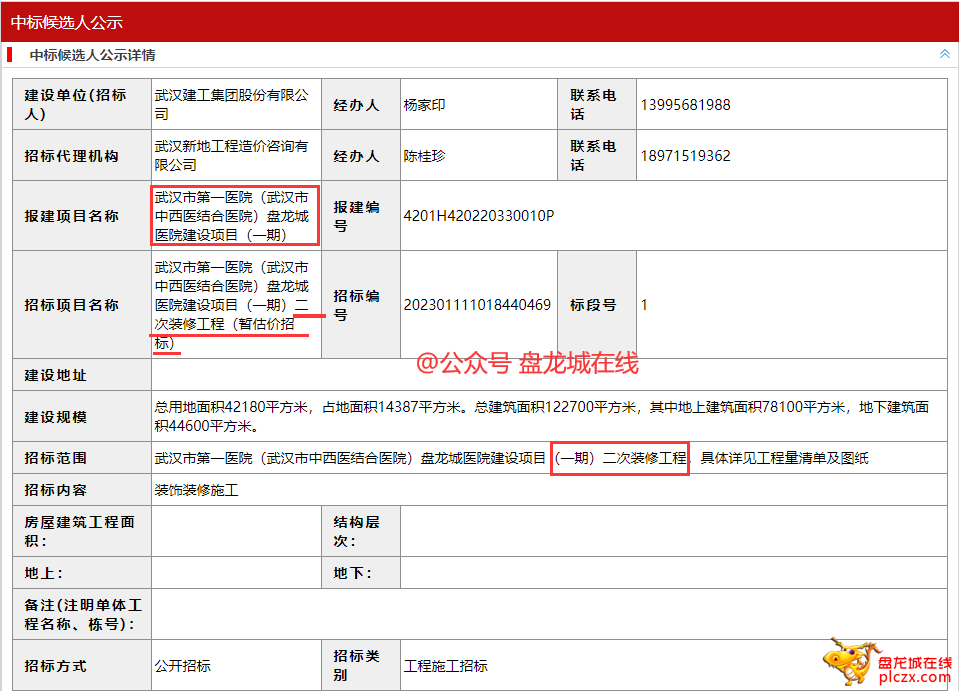The height and width of the screenshot is (691, 959).
Task: Click the 建设地址 label cell
Action: pos(82,375)
